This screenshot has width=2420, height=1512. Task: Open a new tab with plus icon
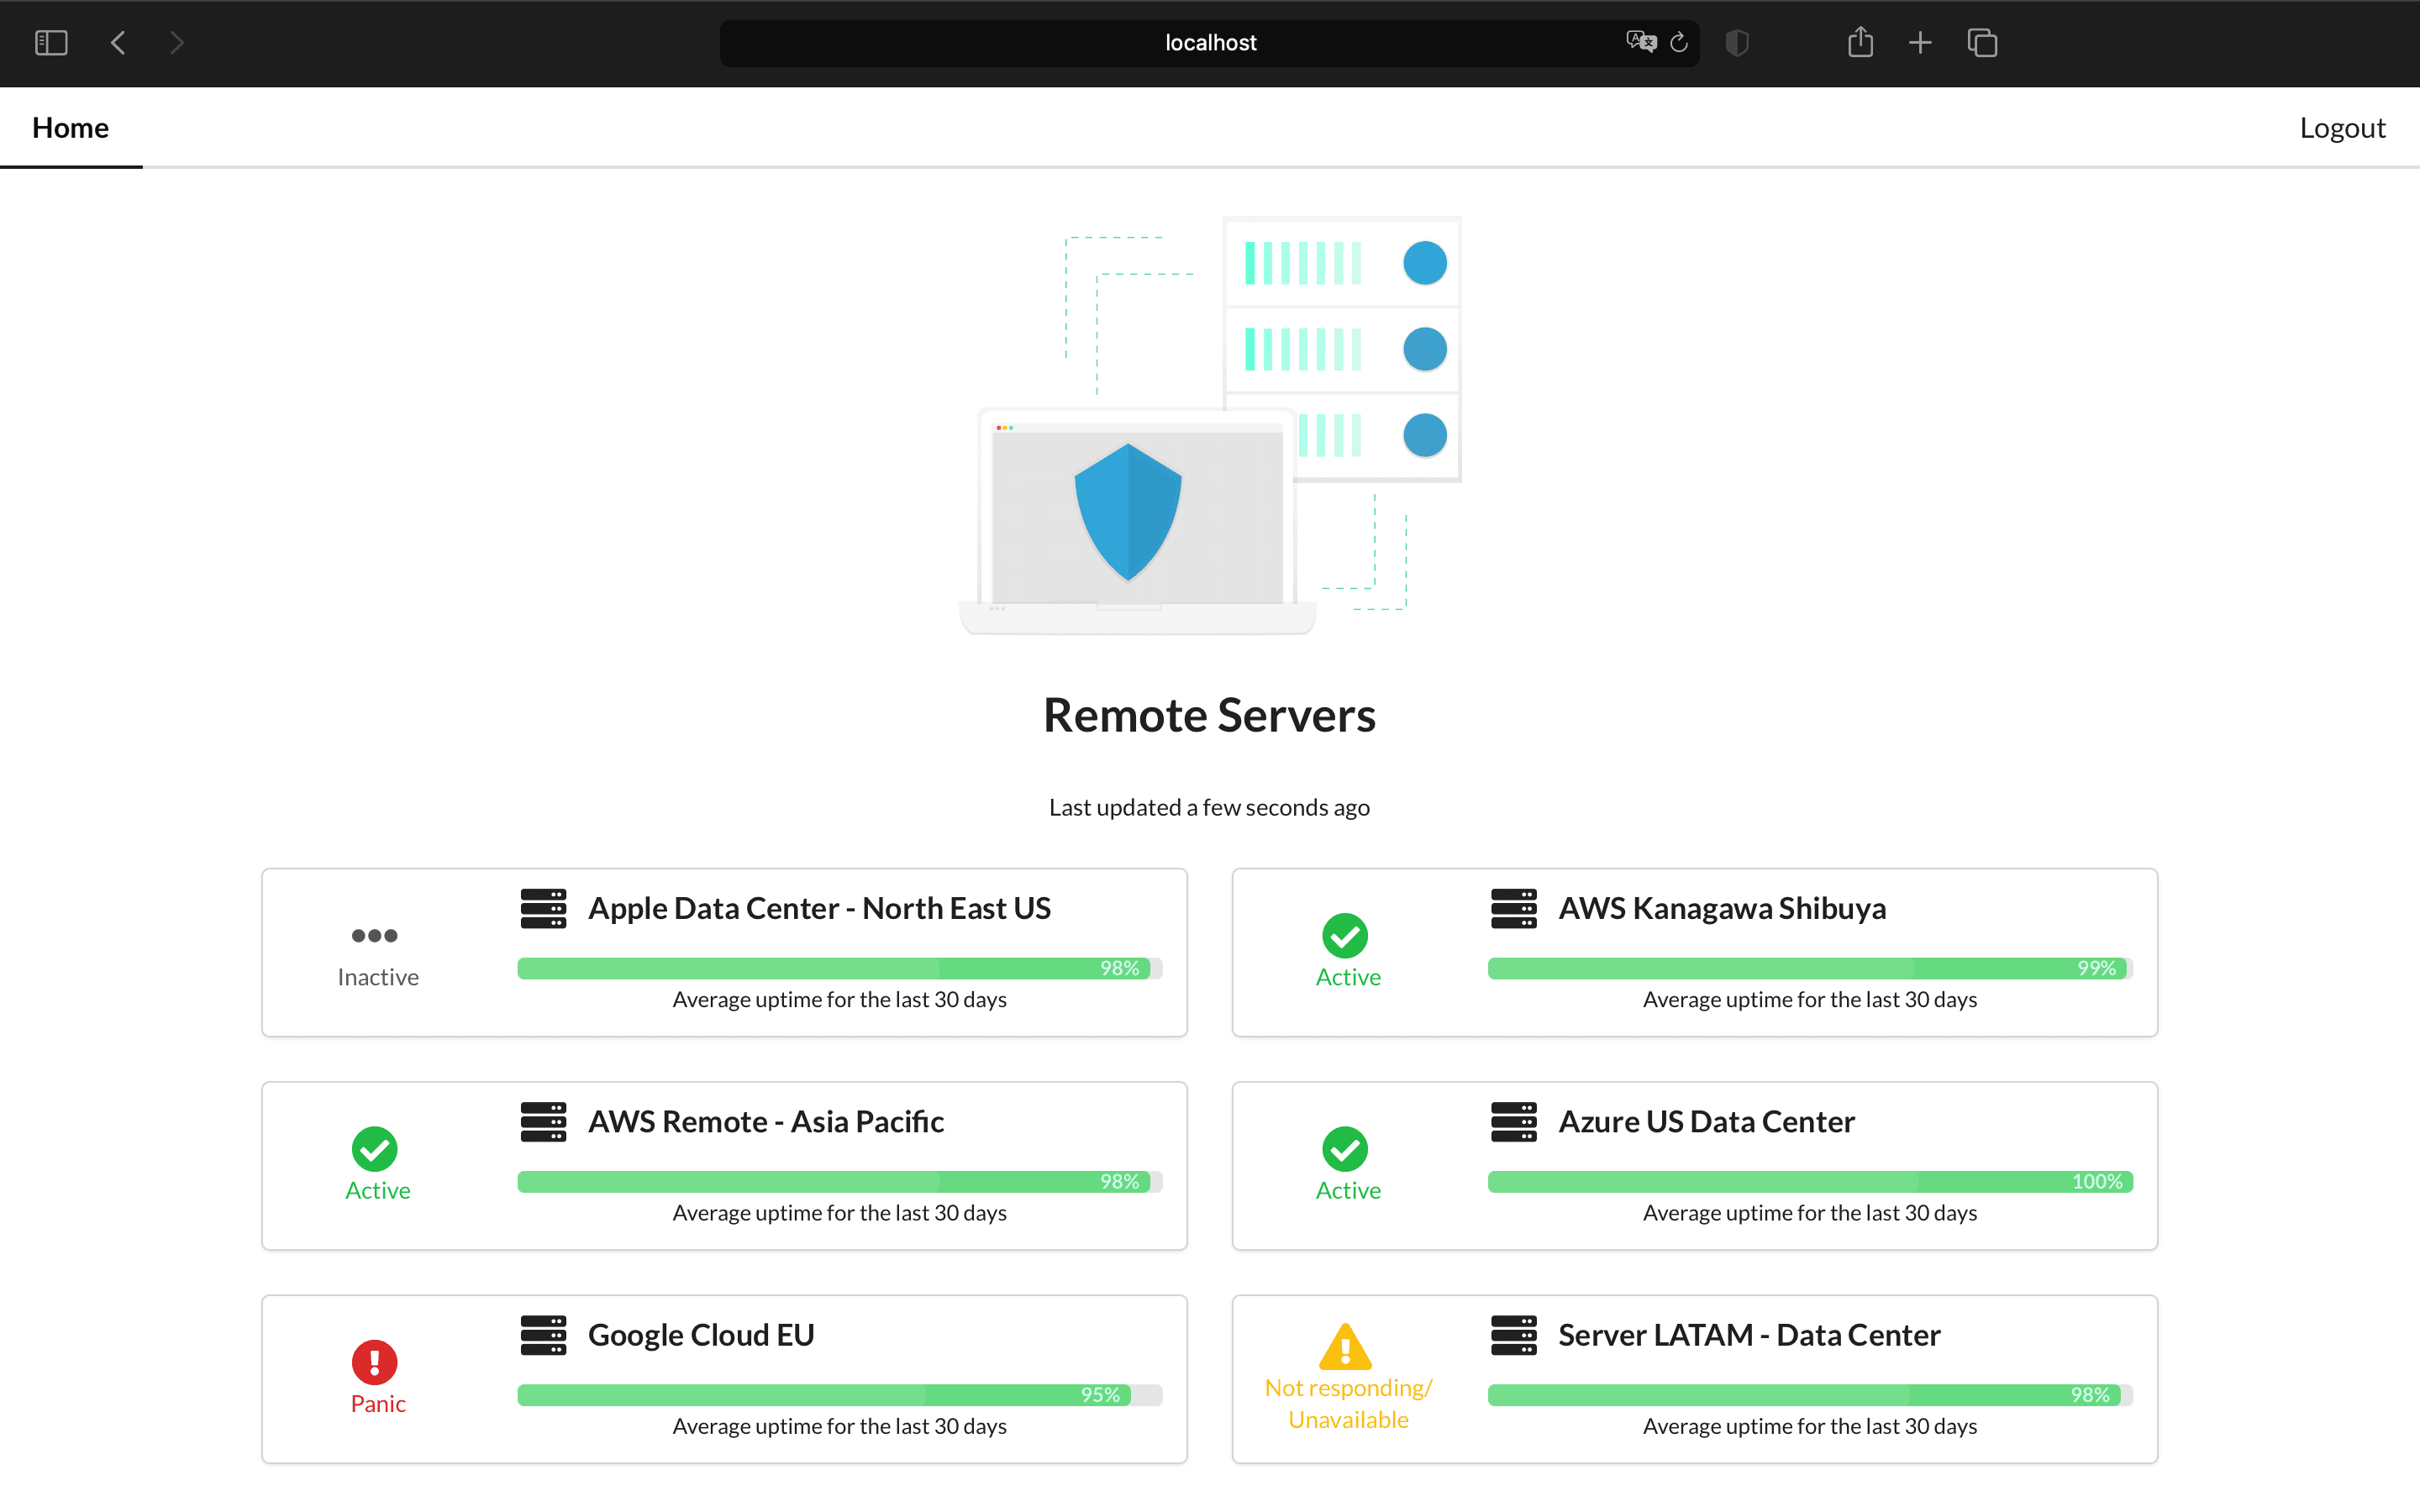[x=1920, y=43]
